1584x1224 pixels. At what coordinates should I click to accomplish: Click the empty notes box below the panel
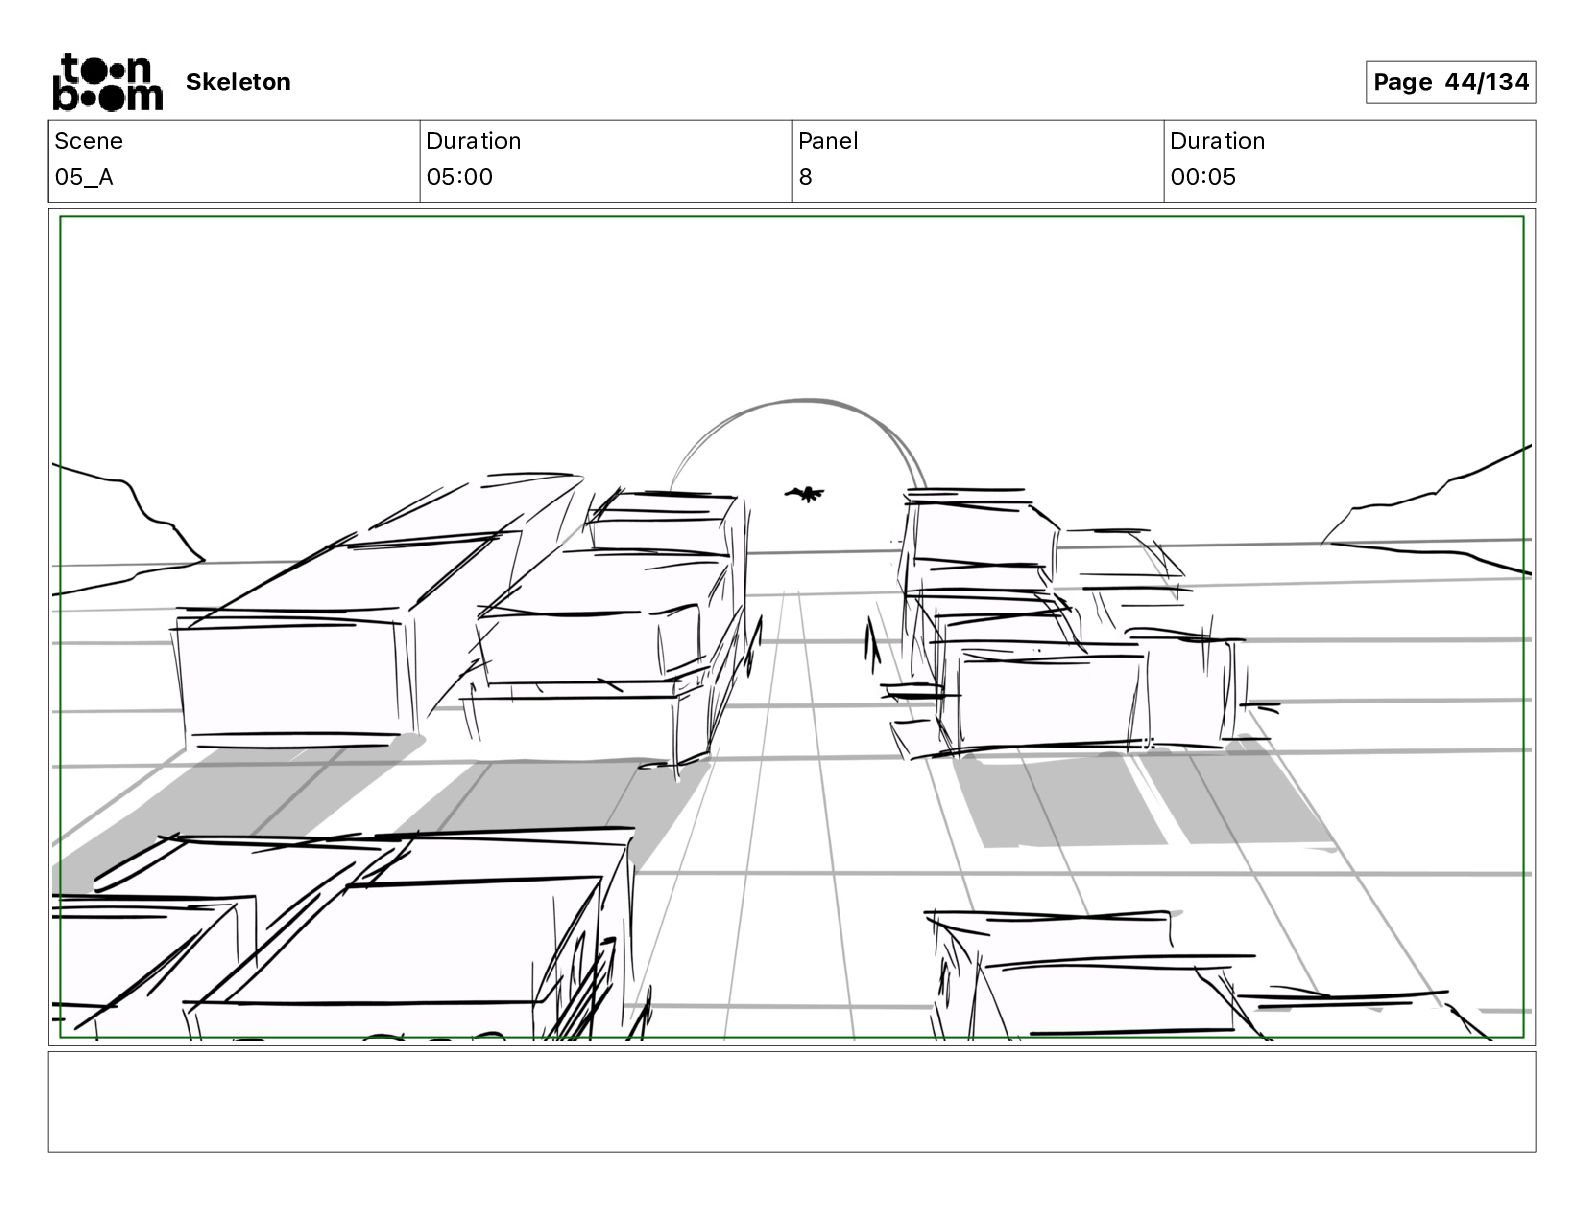[x=791, y=1101]
